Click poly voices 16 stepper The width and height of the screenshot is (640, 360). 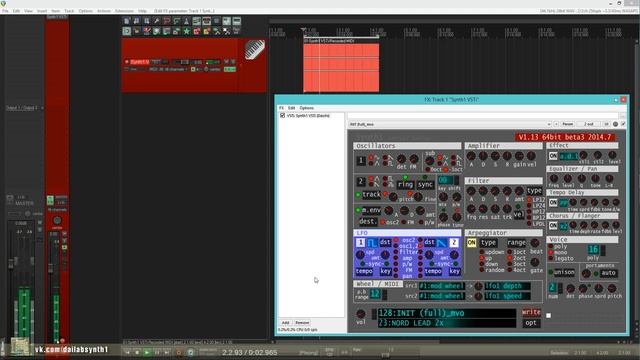point(603,250)
